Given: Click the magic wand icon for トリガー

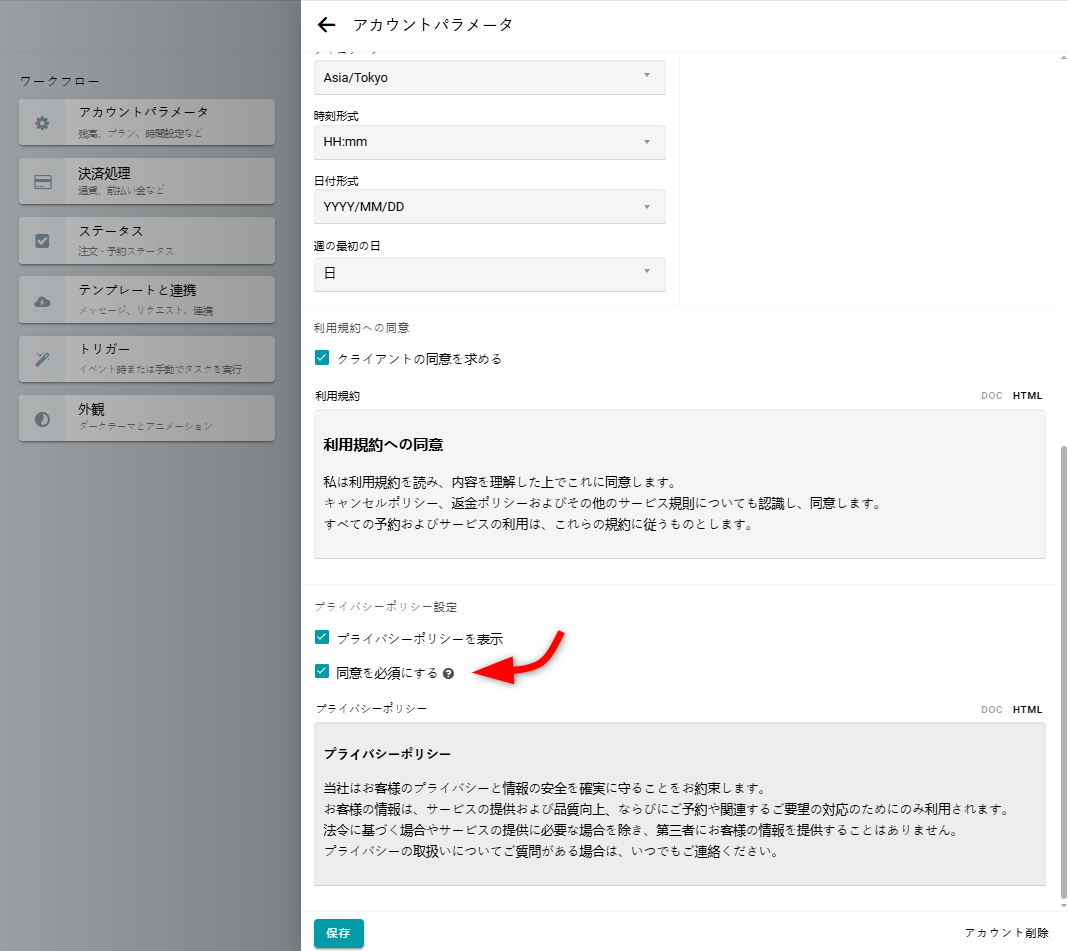Looking at the screenshot, I should pos(42,360).
